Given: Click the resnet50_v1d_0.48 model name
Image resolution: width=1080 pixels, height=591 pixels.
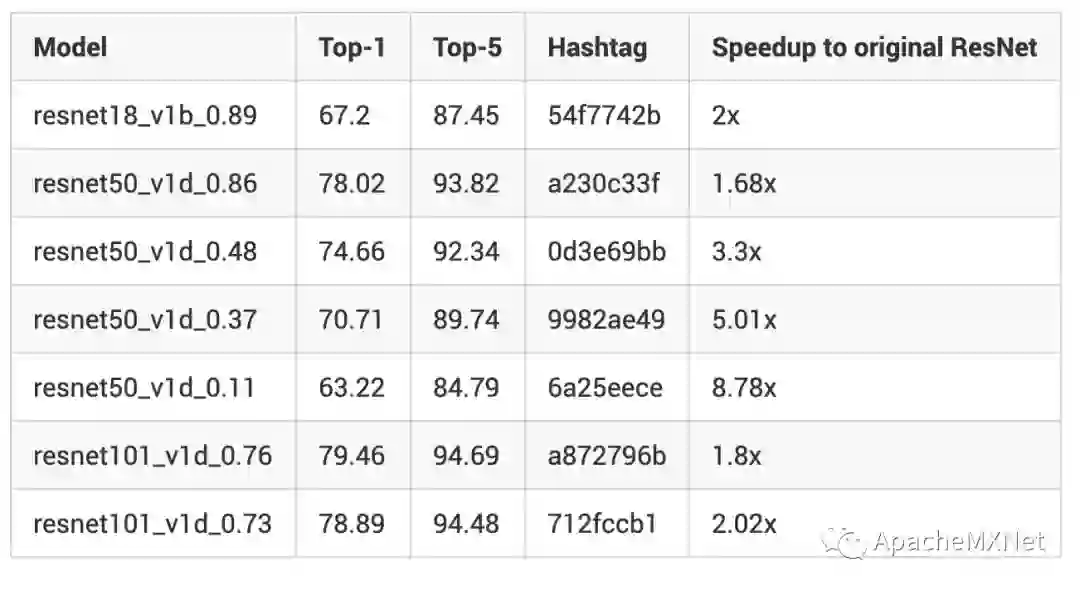Looking at the screenshot, I should [145, 251].
